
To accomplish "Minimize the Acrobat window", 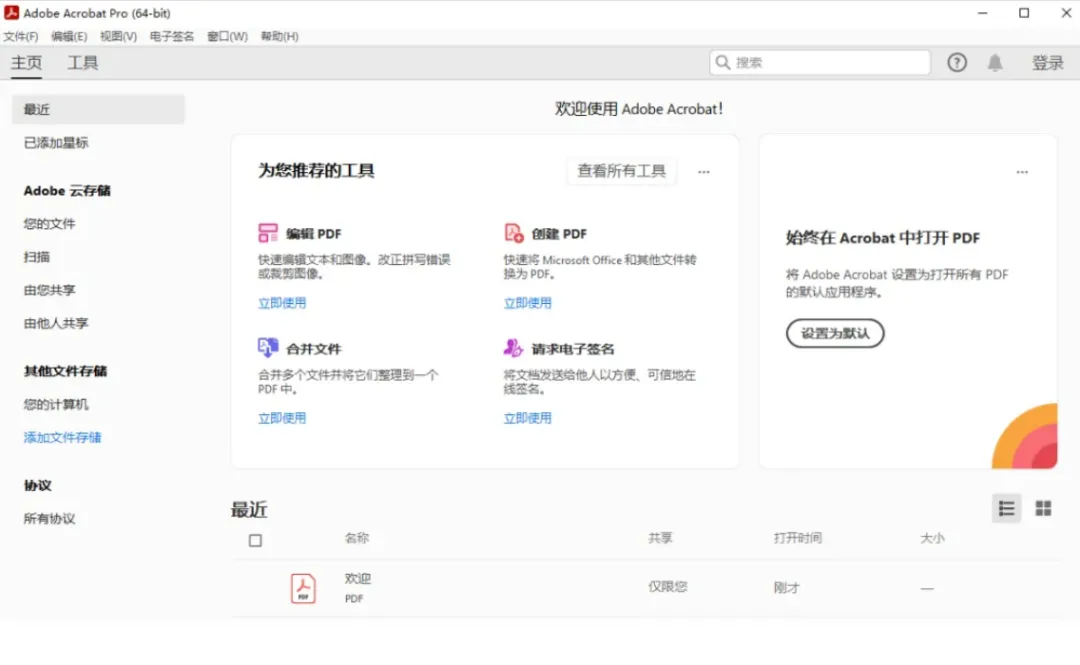I will coord(983,12).
